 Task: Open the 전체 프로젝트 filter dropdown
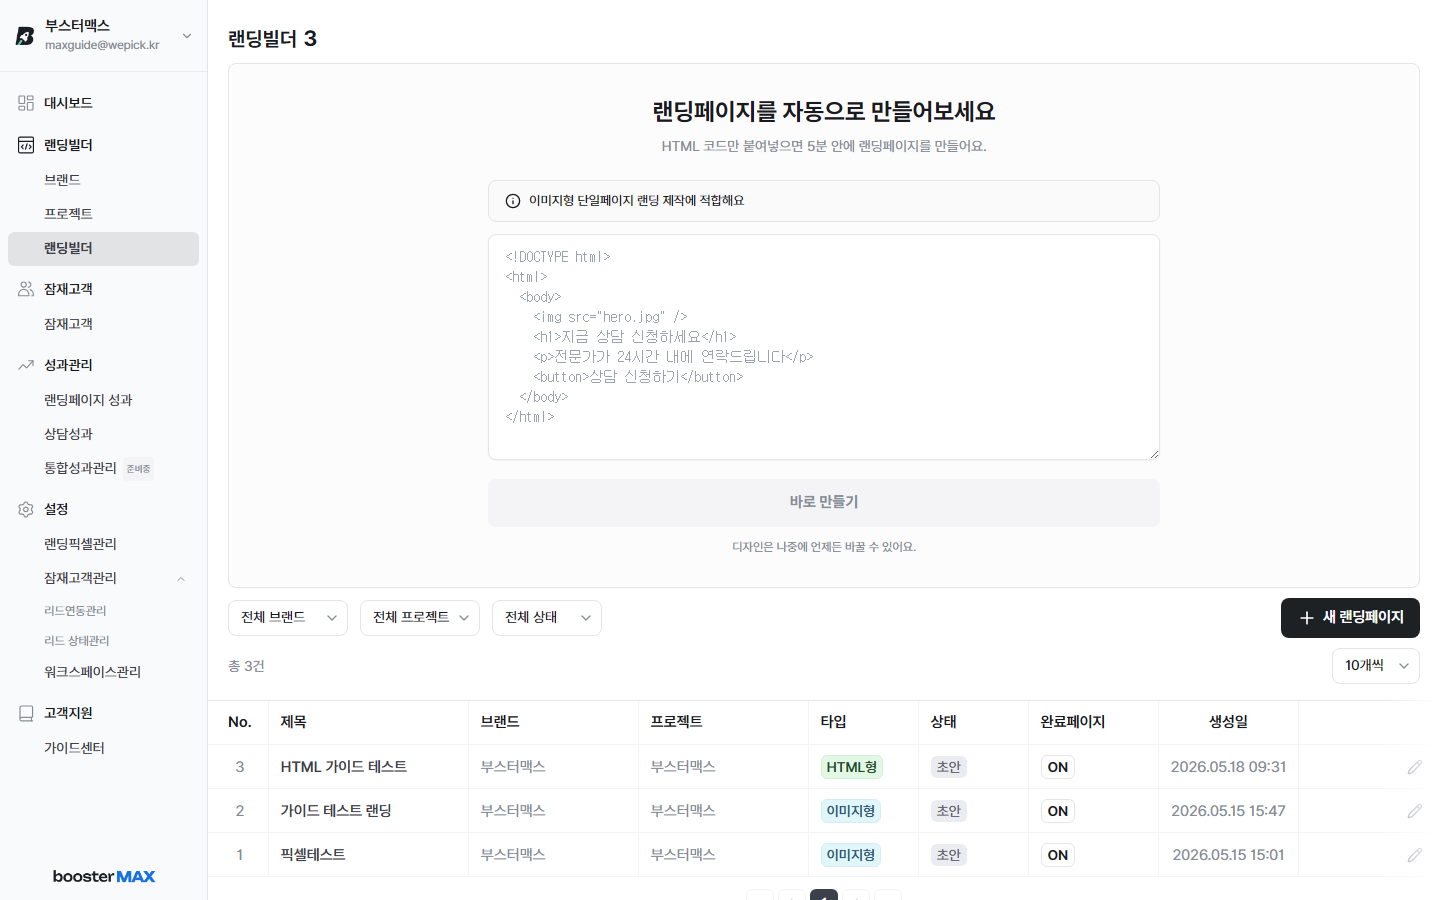coord(420,618)
